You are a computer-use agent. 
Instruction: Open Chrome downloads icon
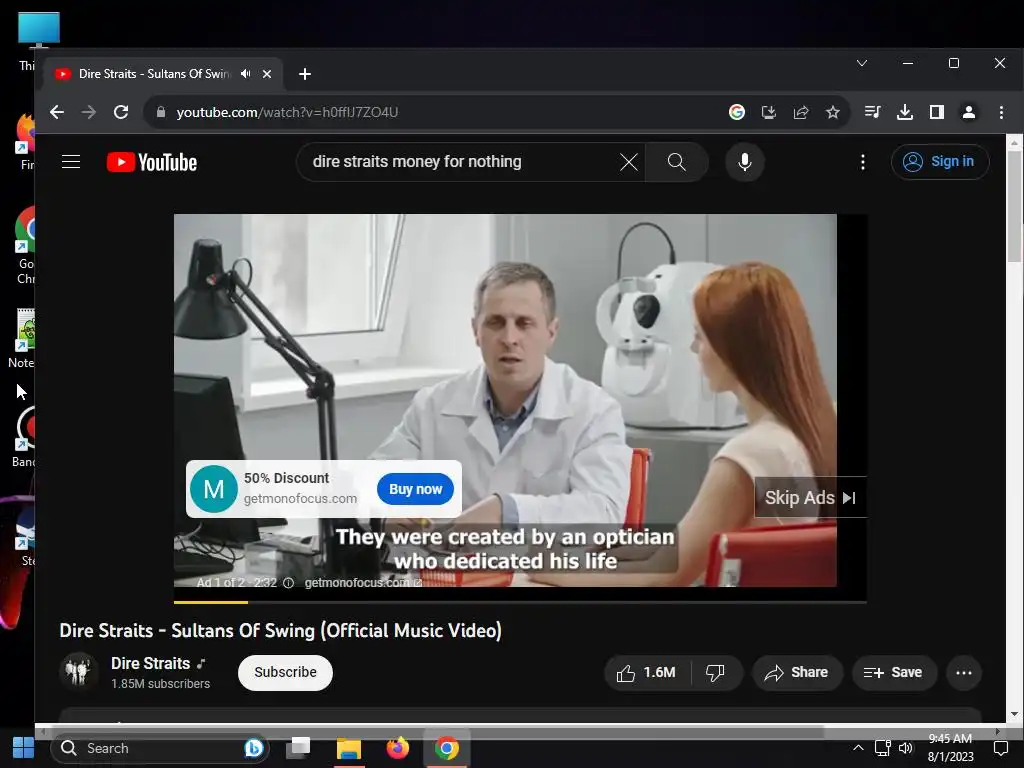(x=904, y=112)
